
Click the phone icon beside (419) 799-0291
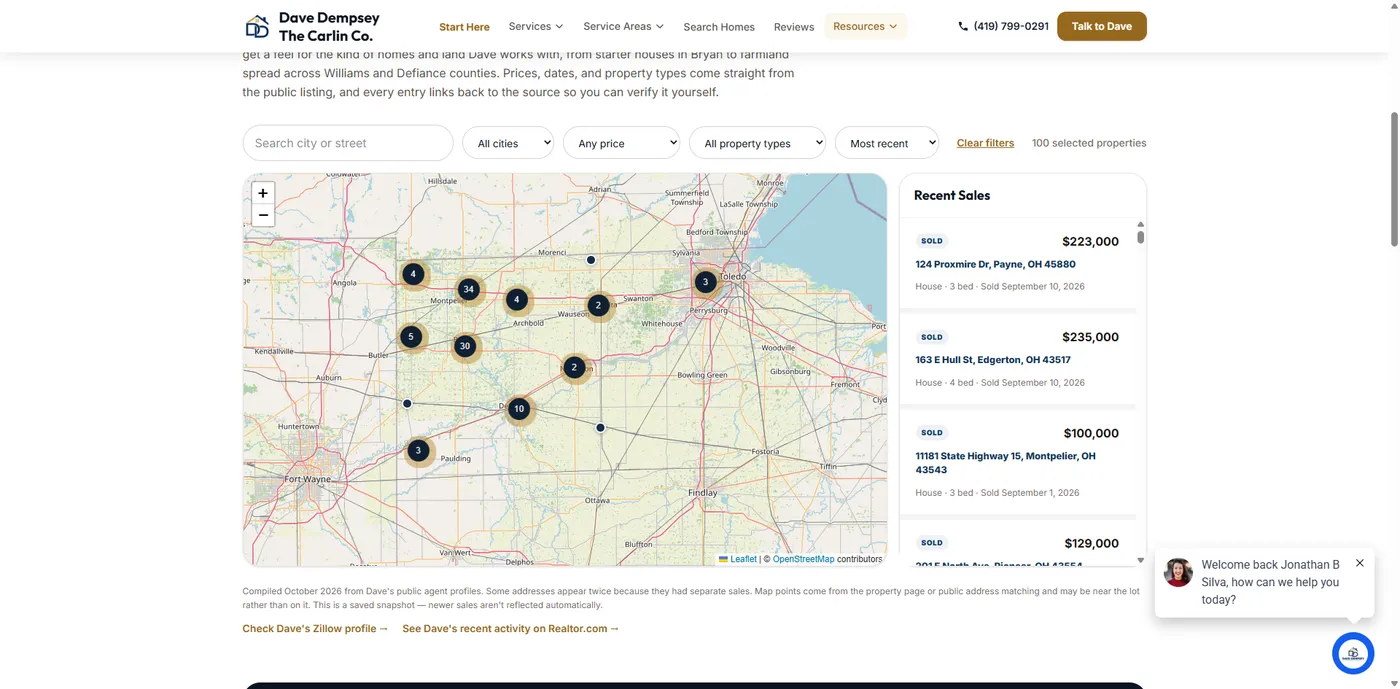click(963, 26)
